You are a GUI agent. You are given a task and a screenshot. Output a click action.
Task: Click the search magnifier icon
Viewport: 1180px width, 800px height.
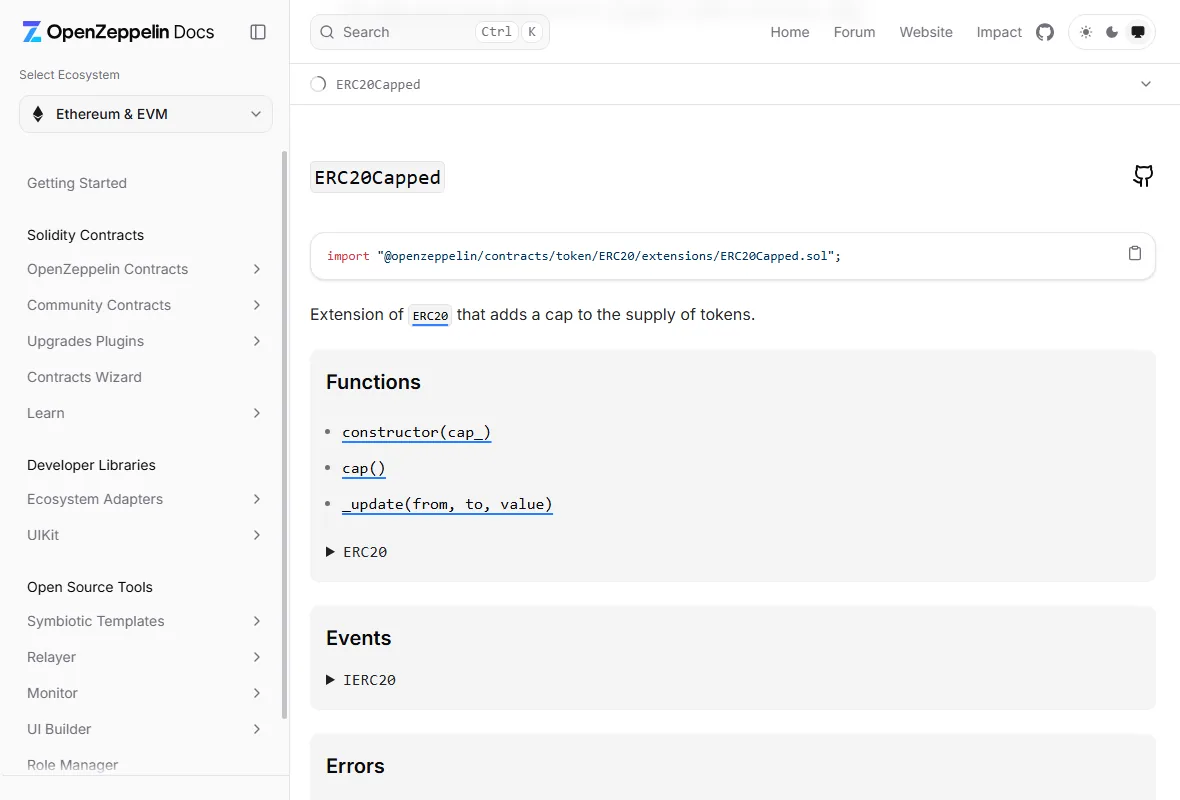coord(327,32)
